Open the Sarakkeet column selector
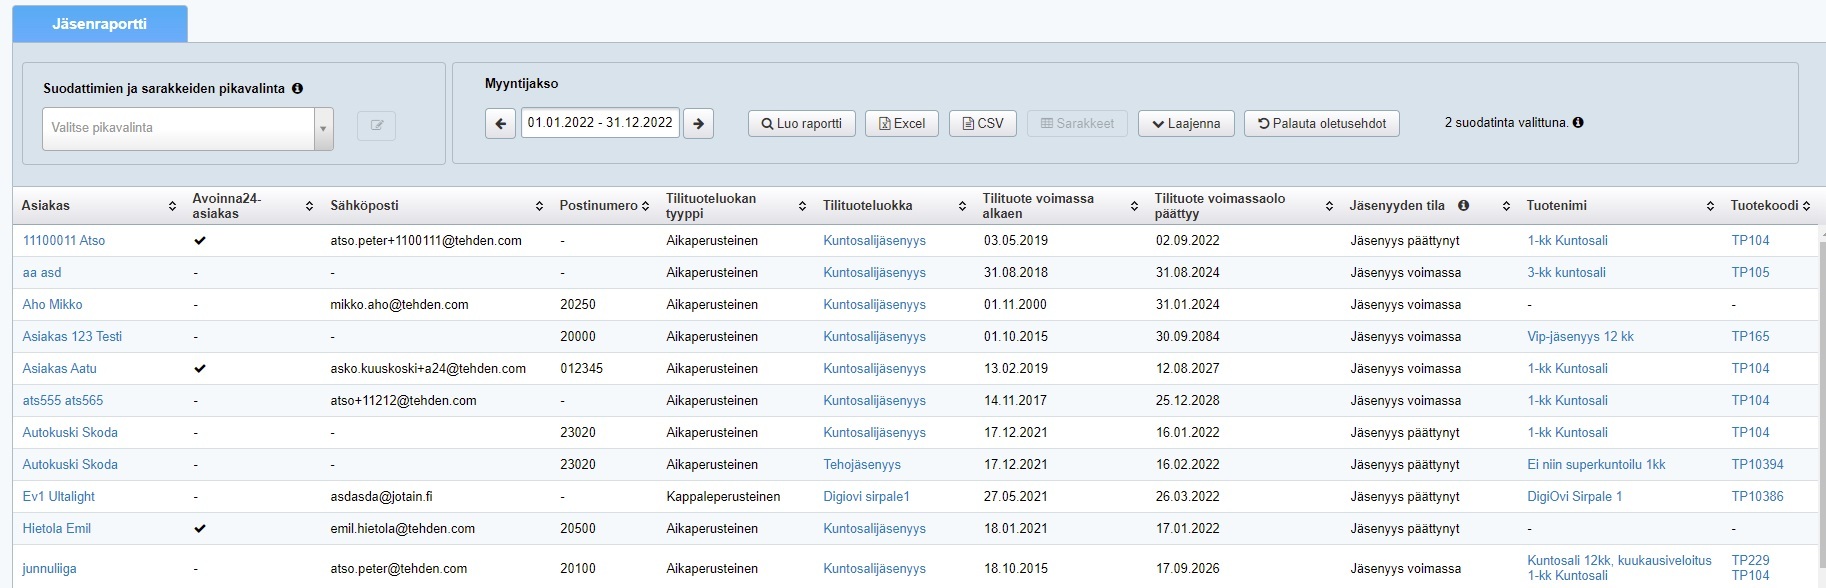The width and height of the screenshot is (1826, 588). click(1077, 124)
